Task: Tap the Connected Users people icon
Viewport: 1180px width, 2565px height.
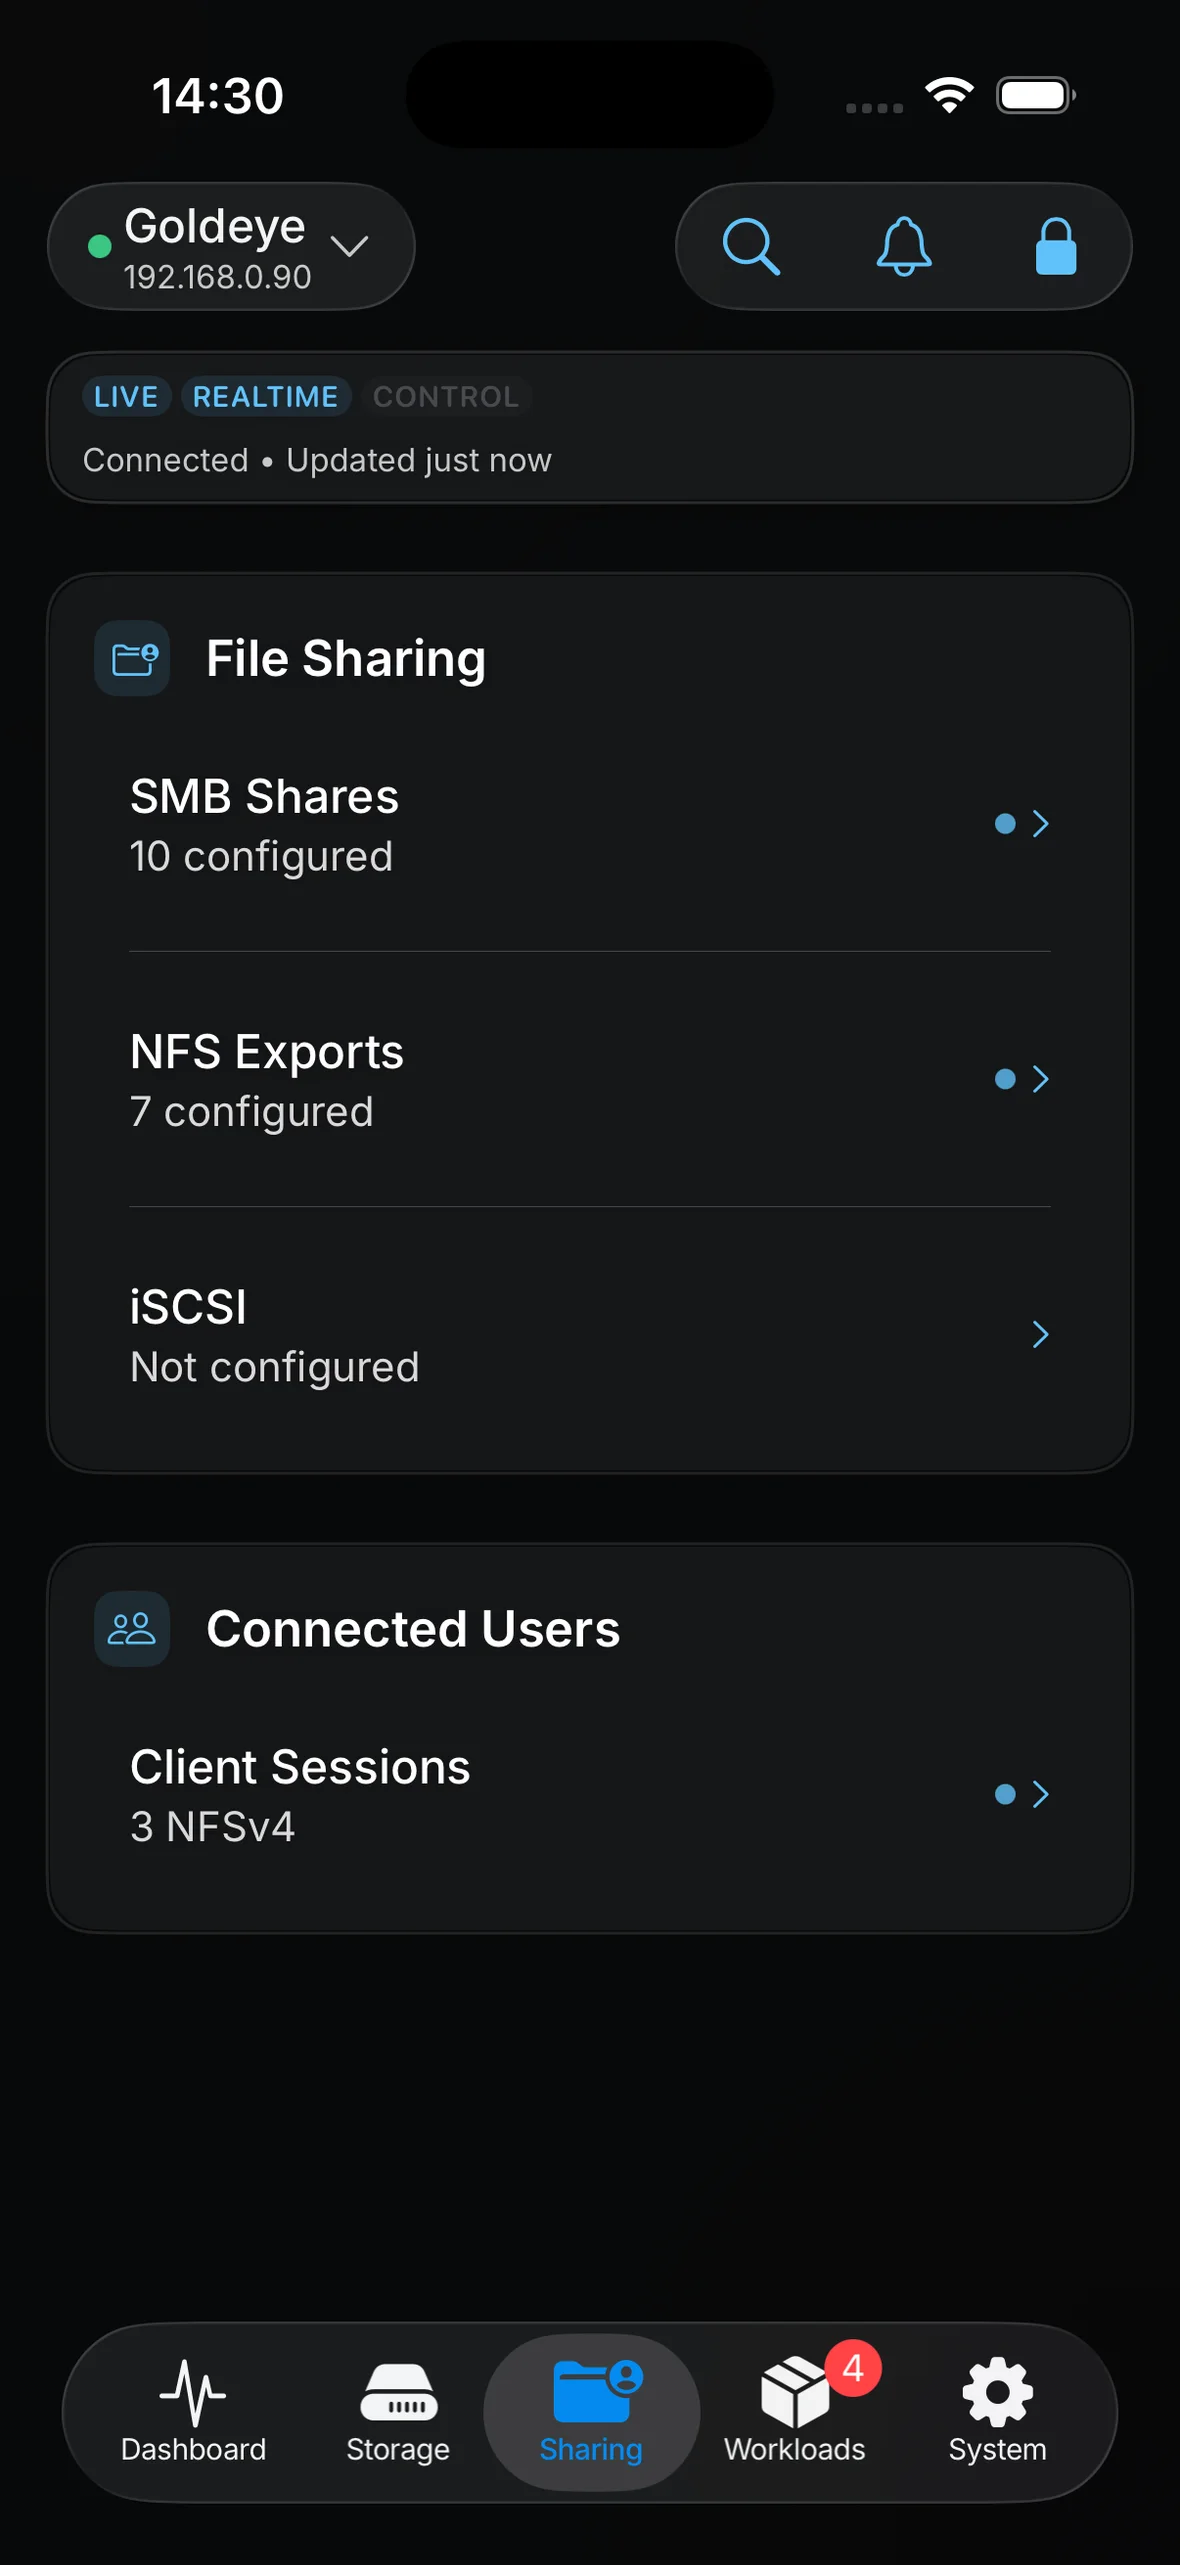Action: (x=132, y=1628)
